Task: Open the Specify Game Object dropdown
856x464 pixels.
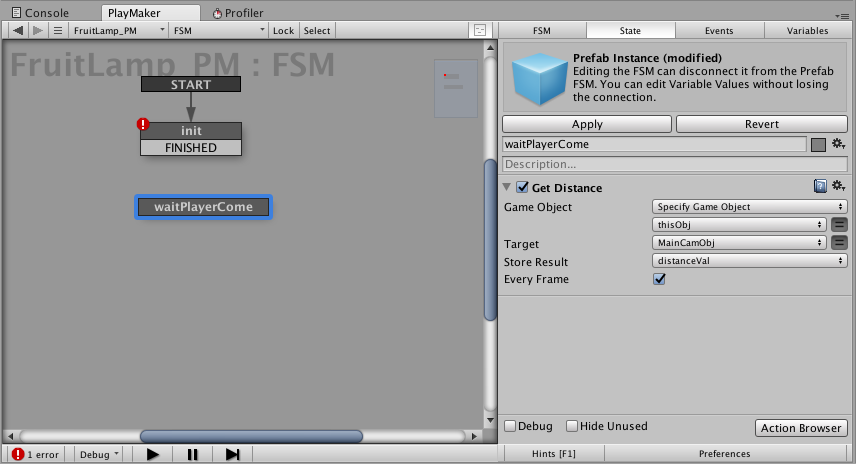Action: click(x=750, y=206)
